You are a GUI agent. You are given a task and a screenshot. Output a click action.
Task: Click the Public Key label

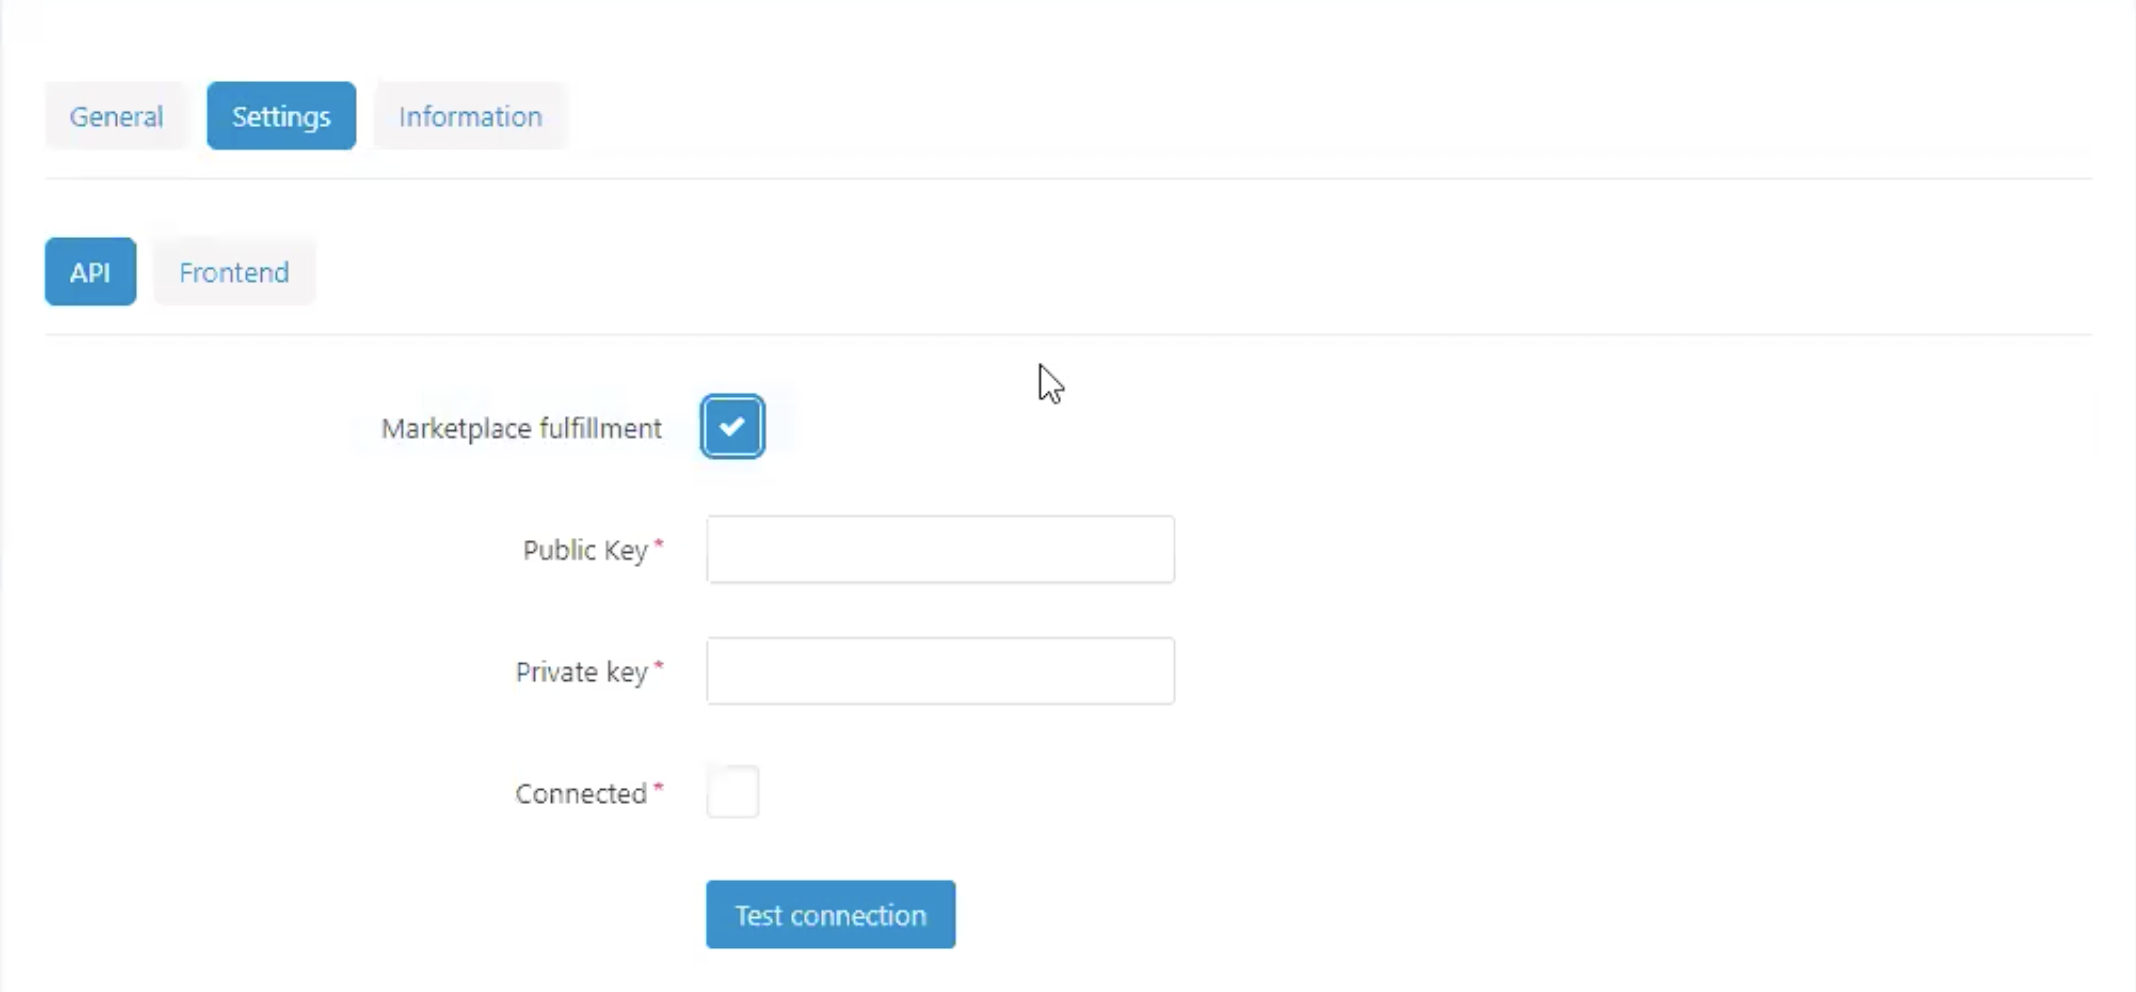tap(586, 551)
